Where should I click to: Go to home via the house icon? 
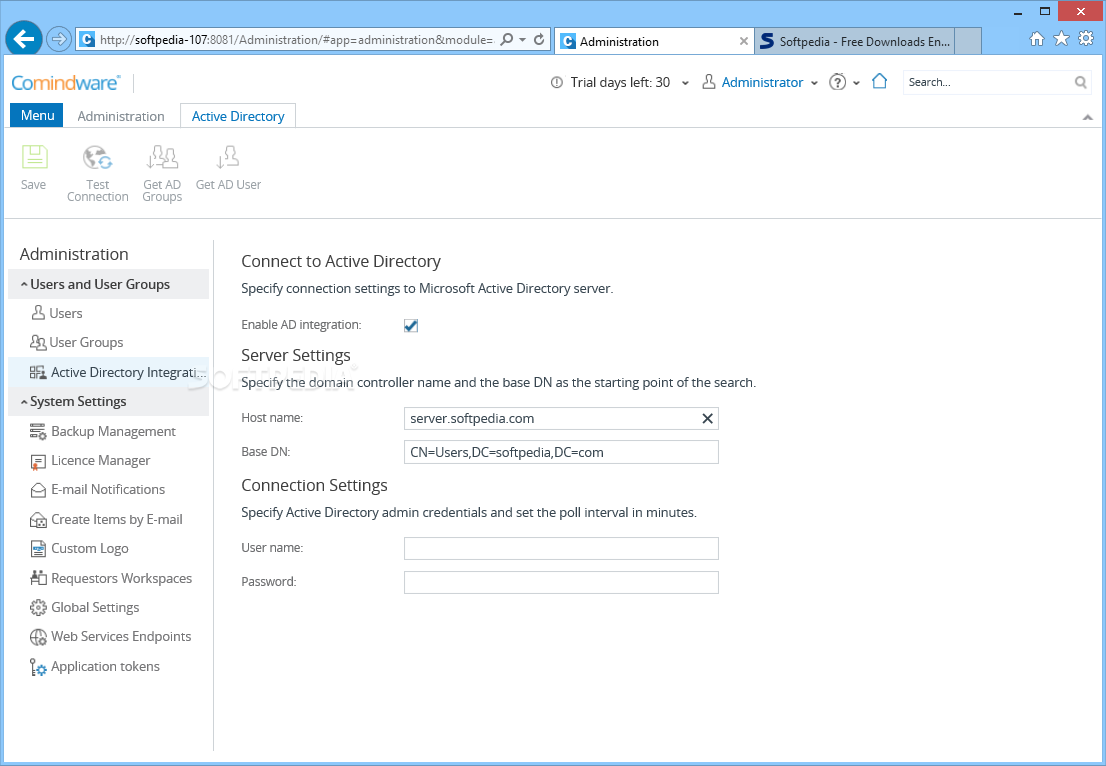click(x=879, y=81)
